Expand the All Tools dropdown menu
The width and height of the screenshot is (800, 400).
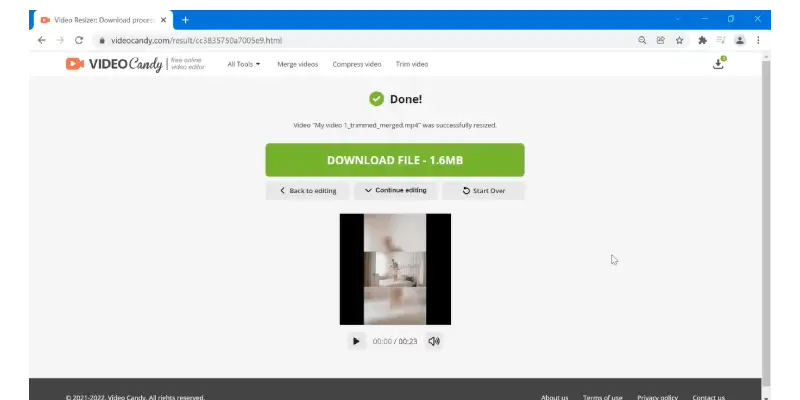point(244,64)
